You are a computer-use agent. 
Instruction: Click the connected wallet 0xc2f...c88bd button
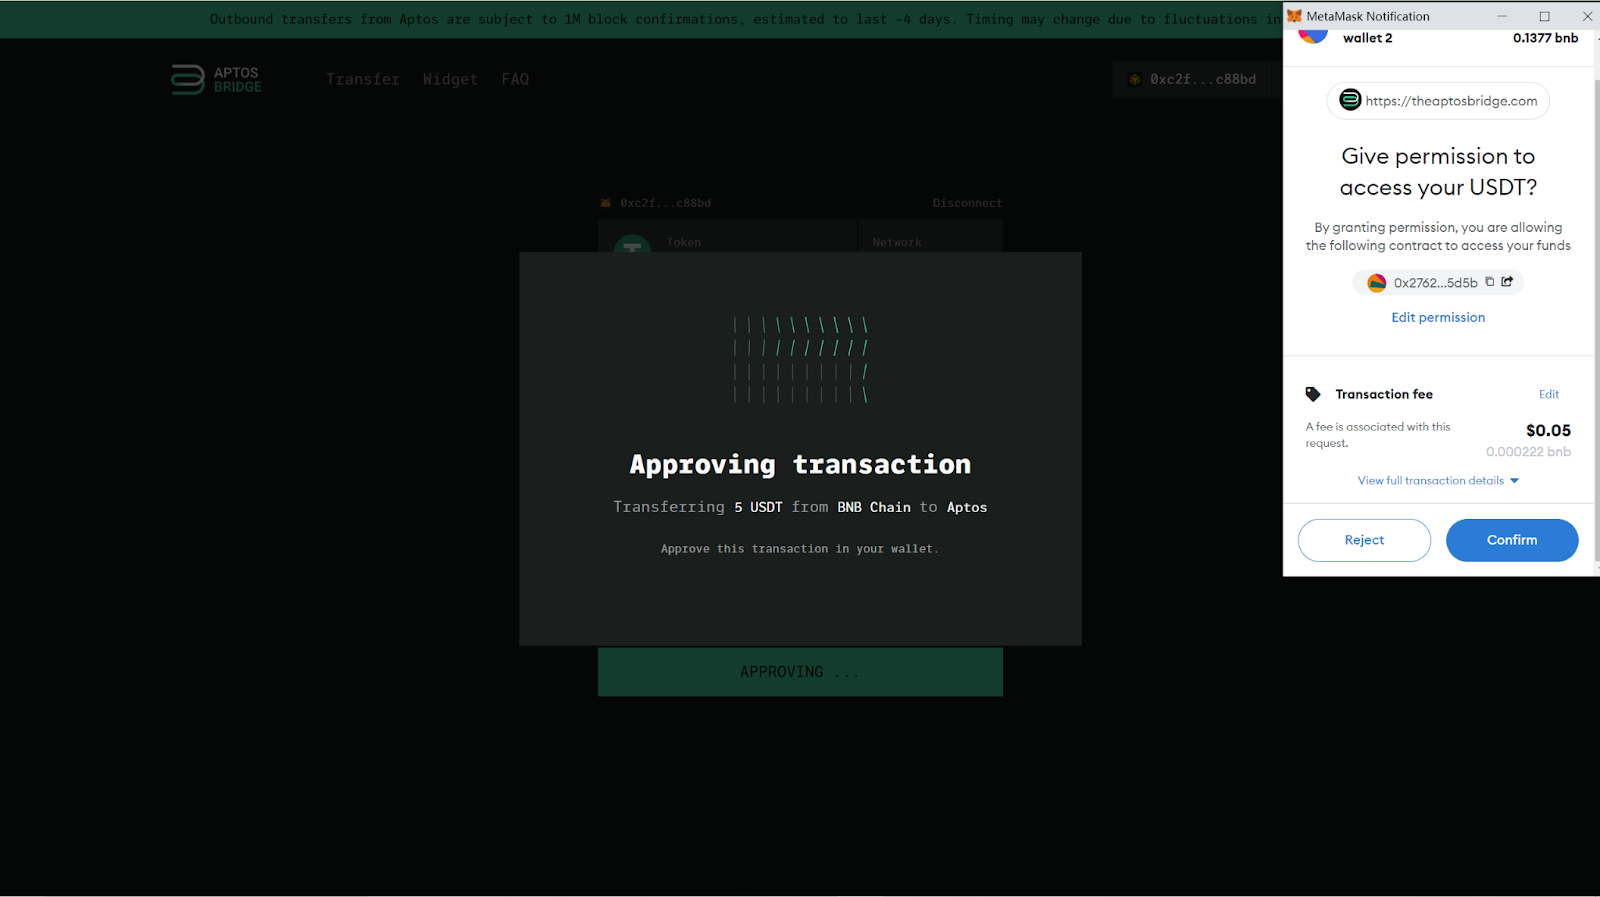coord(1193,79)
